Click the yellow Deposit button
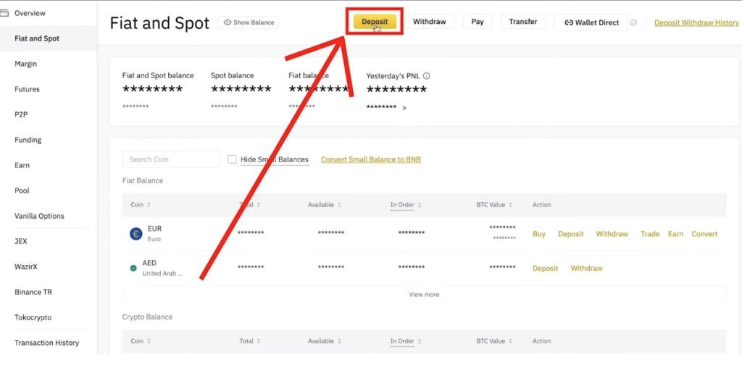This screenshot has height=369, width=744. click(x=374, y=21)
